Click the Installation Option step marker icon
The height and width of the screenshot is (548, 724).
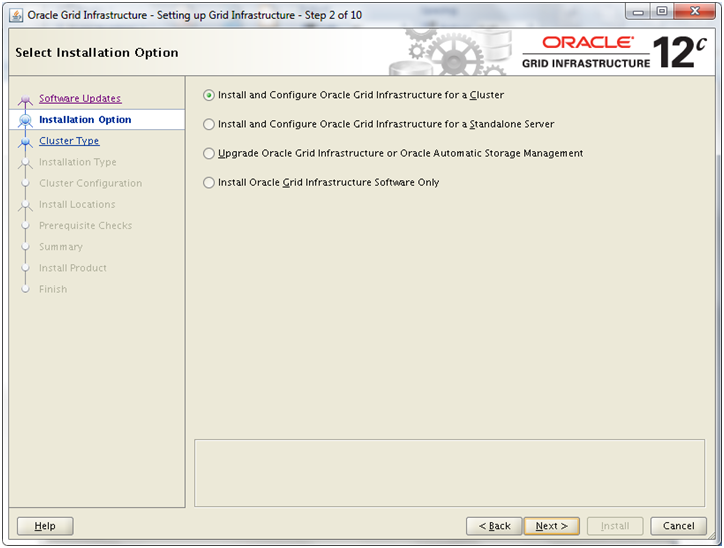[x=25, y=120]
